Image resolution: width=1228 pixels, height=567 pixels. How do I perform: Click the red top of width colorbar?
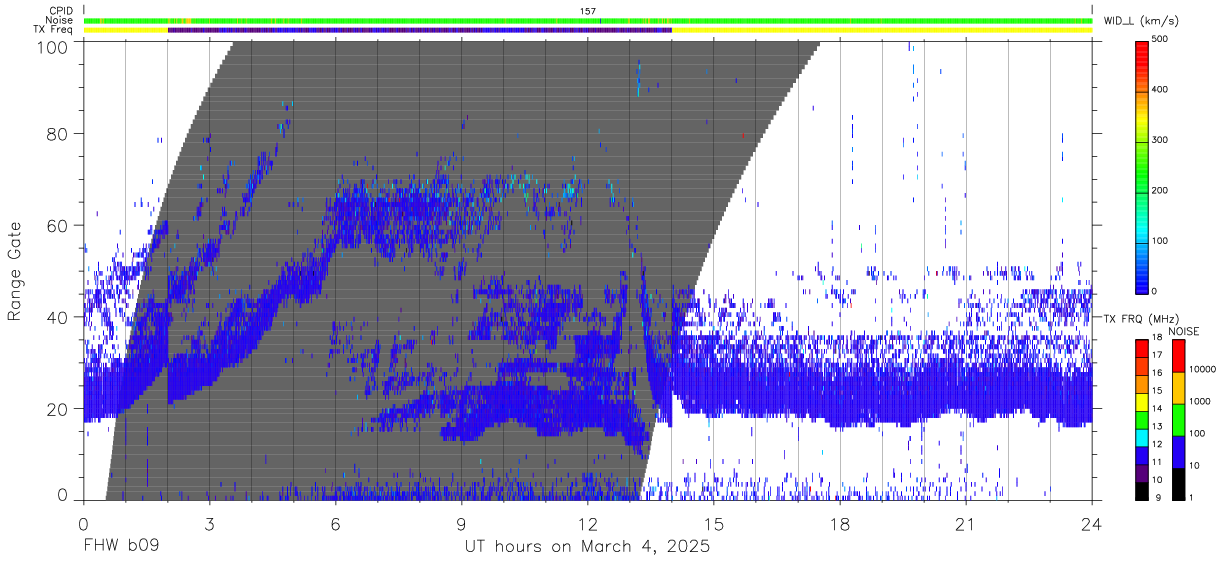[x=1143, y=50]
